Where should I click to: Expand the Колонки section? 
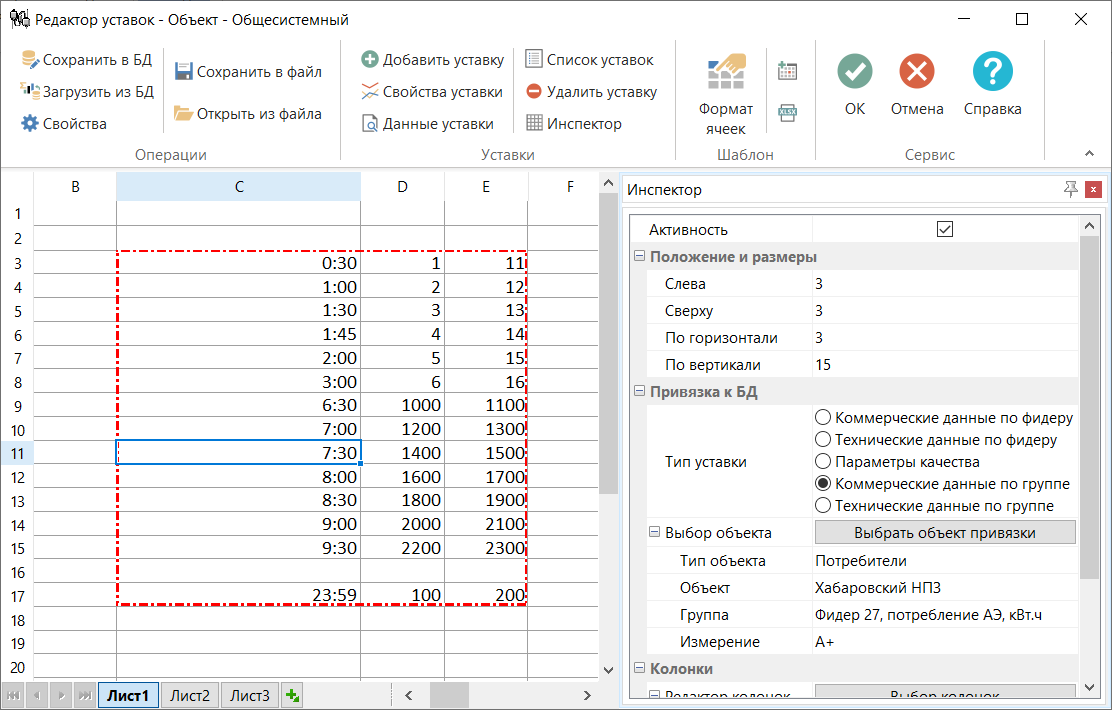click(637, 668)
